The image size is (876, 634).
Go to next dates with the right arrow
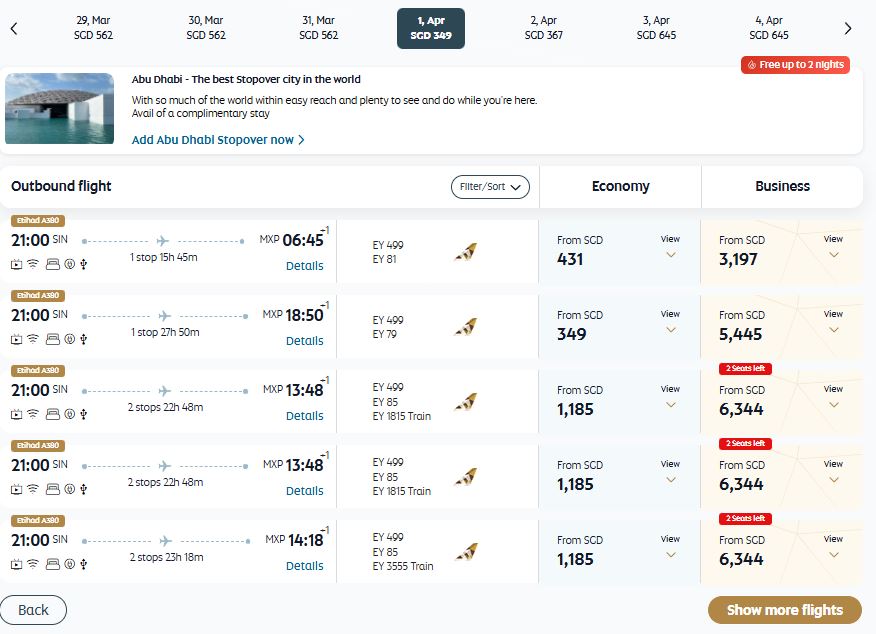(848, 28)
